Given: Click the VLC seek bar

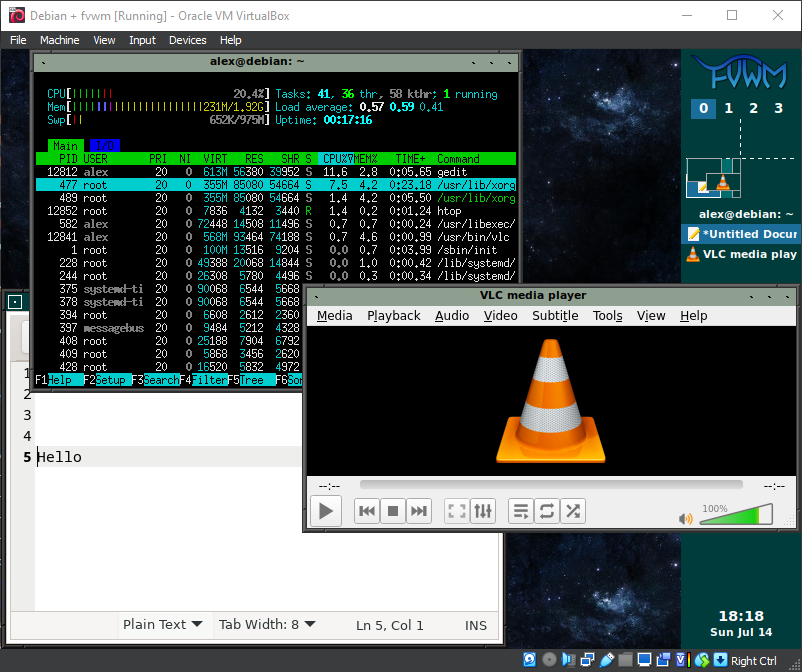Looking at the screenshot, I should tap(550, 485).
